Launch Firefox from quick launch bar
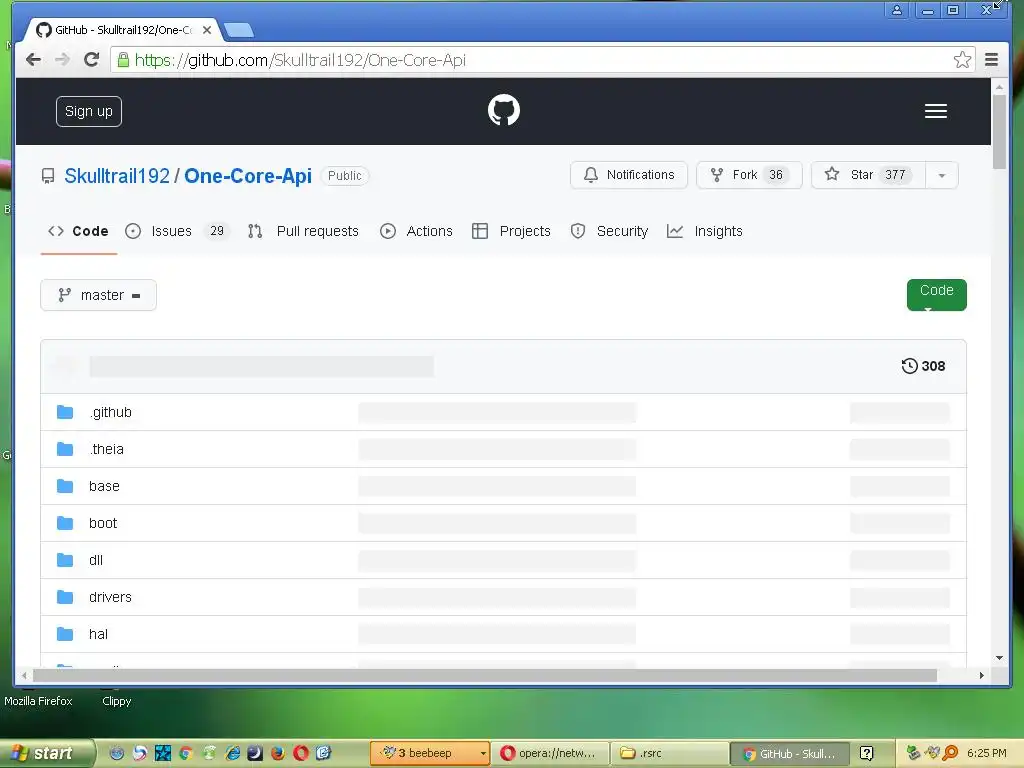The image size is (1024, 768). (278, 753)
